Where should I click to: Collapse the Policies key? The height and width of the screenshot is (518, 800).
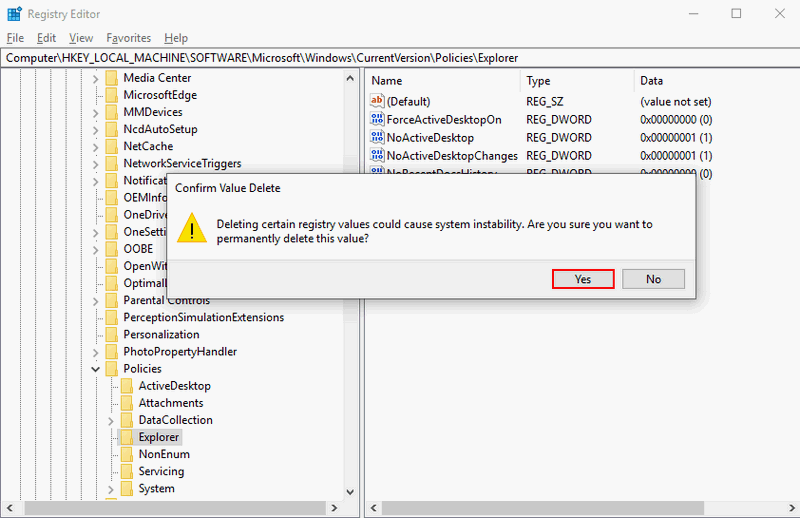(x=95, y=369)
